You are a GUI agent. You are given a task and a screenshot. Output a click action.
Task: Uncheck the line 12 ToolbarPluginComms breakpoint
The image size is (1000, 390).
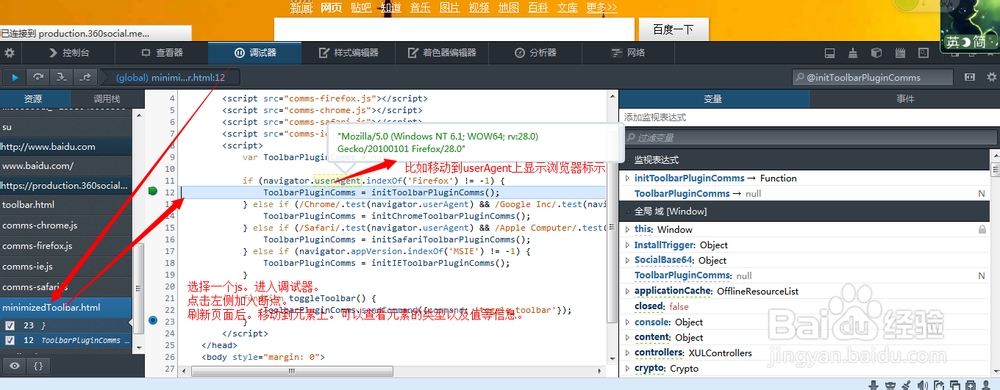pos(10,340)
